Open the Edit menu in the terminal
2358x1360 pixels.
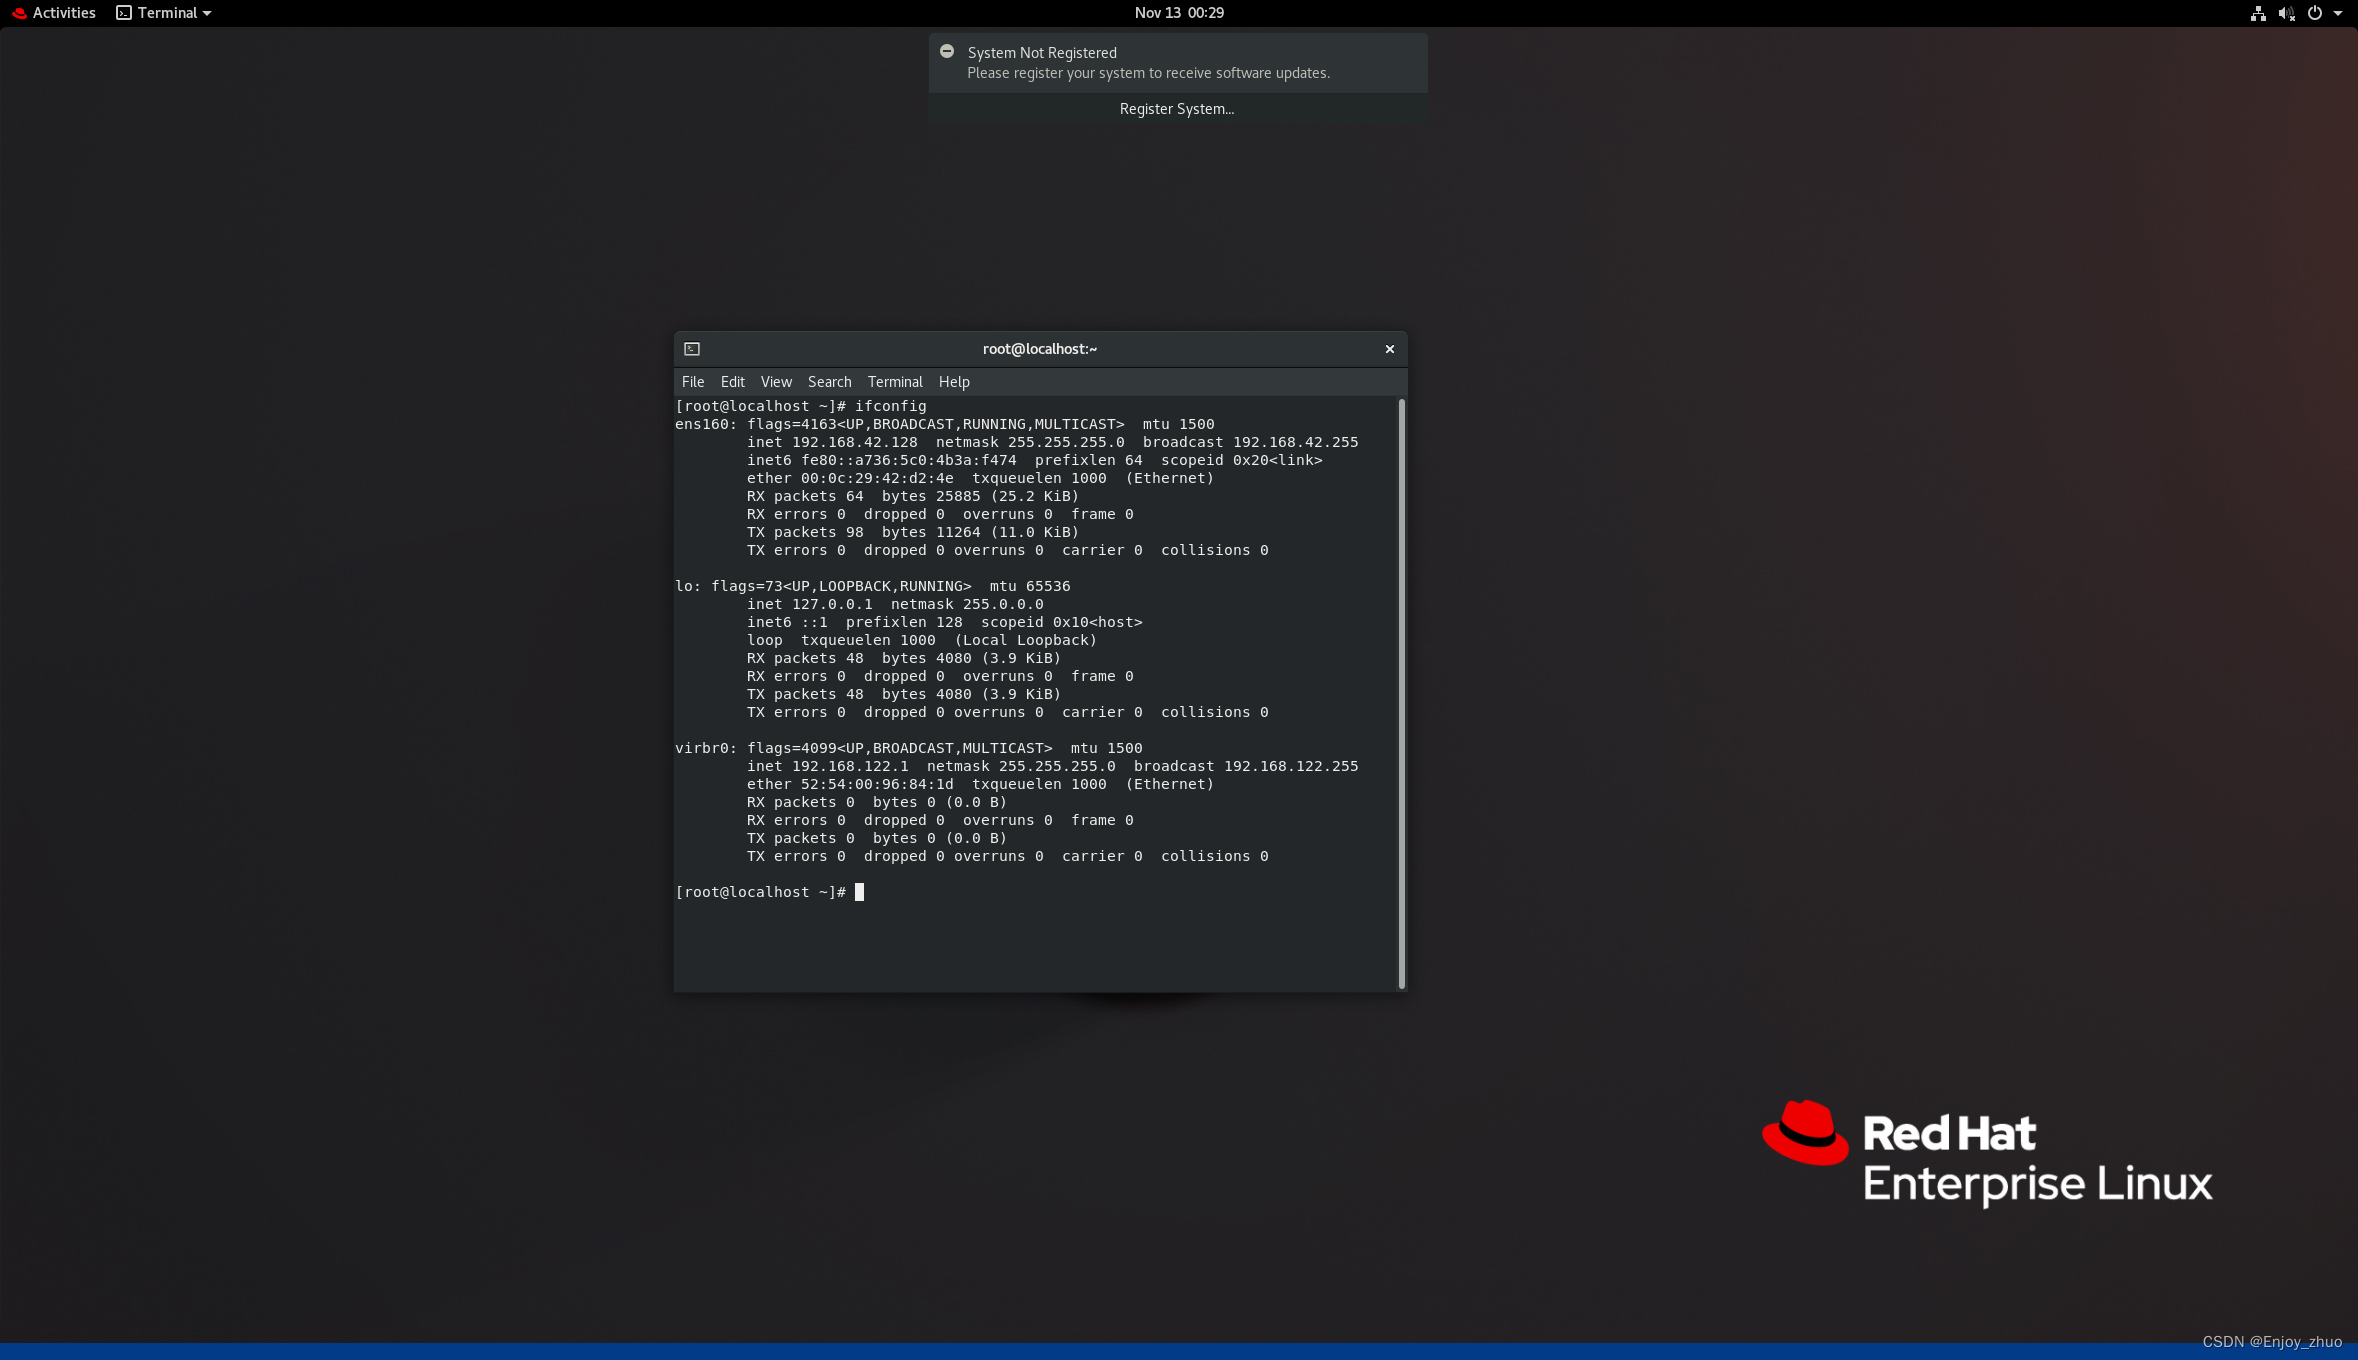pyautogui.click(x=732, y=381)
